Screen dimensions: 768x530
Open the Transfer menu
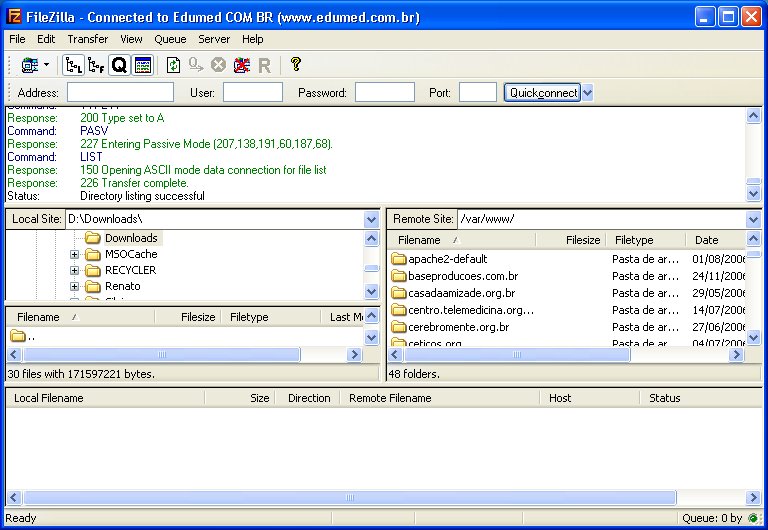[x=88, y=39]
